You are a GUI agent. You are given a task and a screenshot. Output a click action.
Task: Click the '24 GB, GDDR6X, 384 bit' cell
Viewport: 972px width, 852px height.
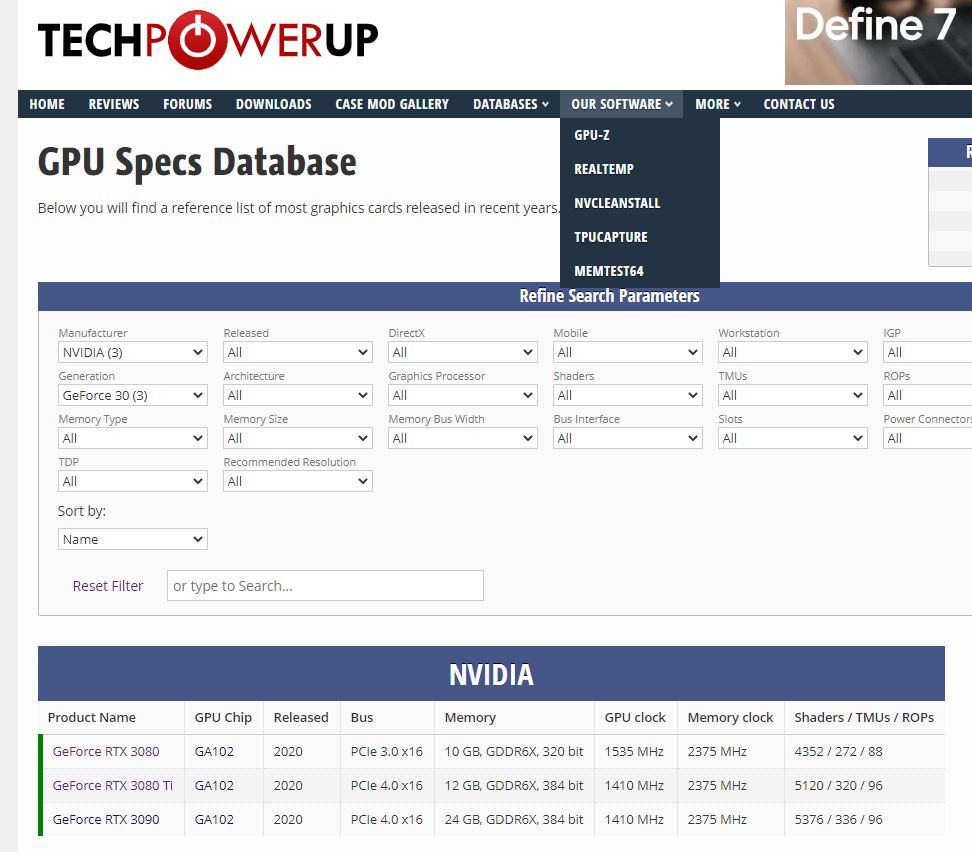[x=514, y=820]
